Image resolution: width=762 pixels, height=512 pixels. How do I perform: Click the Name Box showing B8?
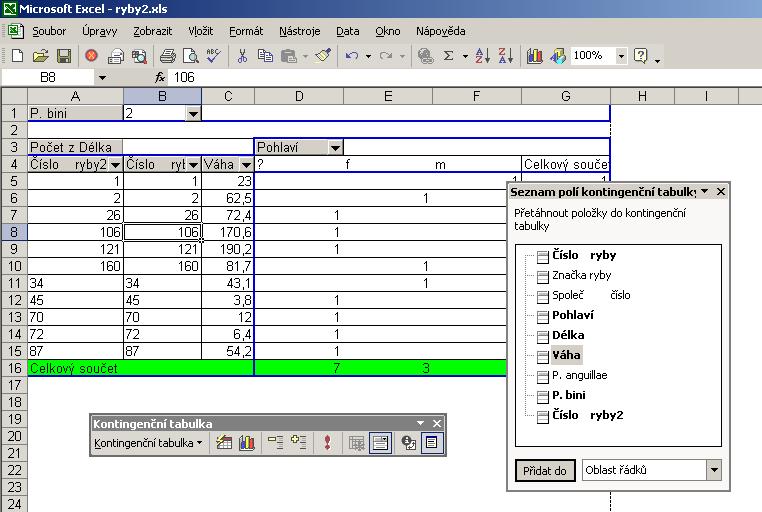pyautogui.click(x=48, y=77)
